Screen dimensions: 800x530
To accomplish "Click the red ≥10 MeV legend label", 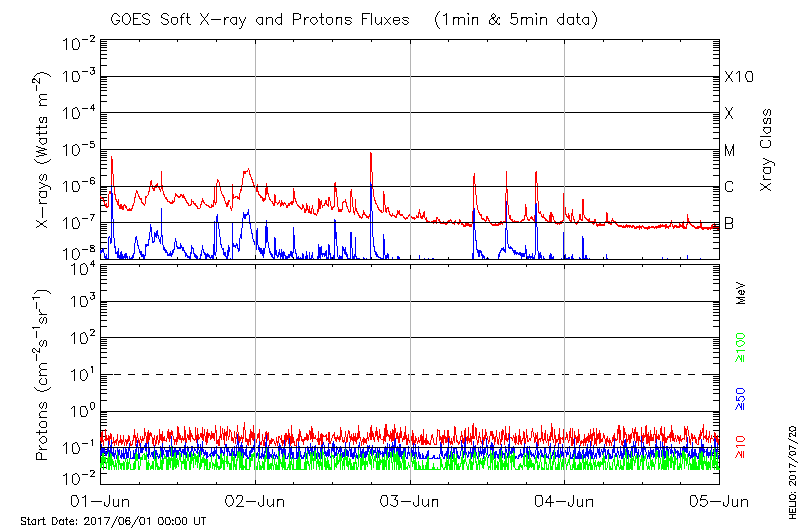I will (741, 445).
